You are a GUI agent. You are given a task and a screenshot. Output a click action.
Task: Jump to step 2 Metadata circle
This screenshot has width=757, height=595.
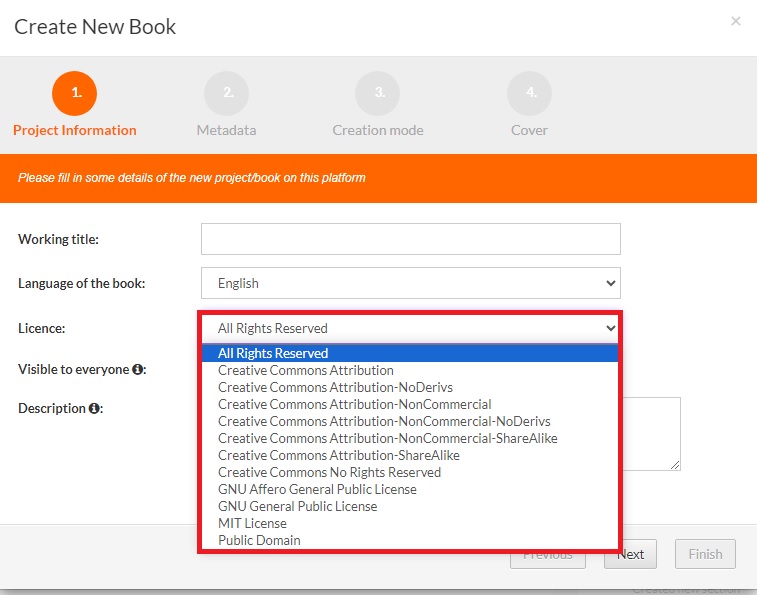tap(227, 93)
